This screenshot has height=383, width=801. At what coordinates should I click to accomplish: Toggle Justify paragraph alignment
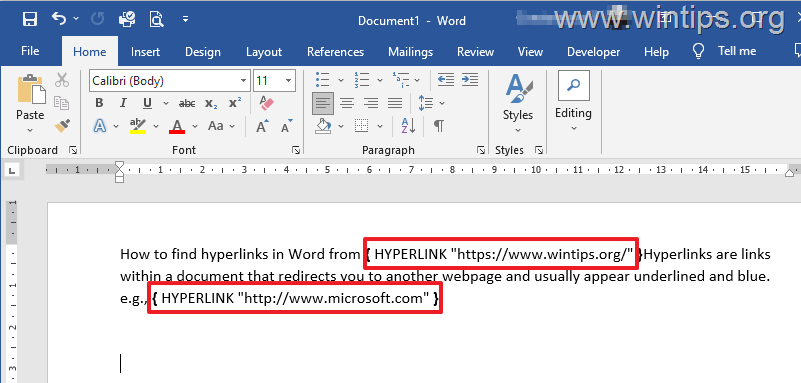[x=395, y=103]
